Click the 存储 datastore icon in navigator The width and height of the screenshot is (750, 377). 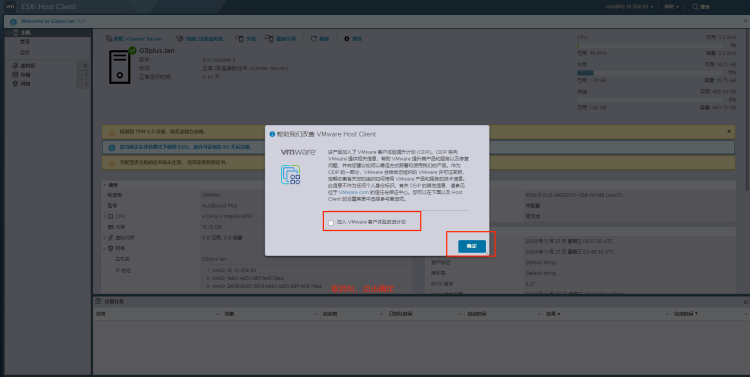[x=15, y=75]
